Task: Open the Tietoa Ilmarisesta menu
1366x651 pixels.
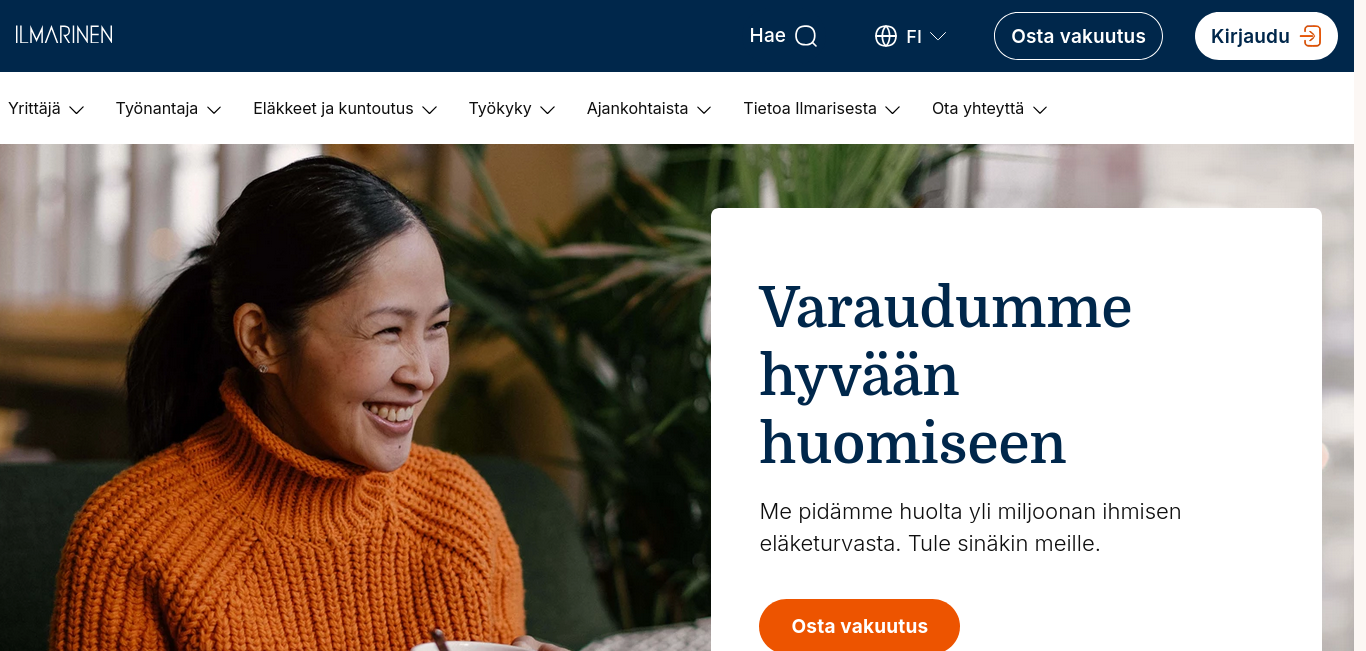Action: coord(822,109)
